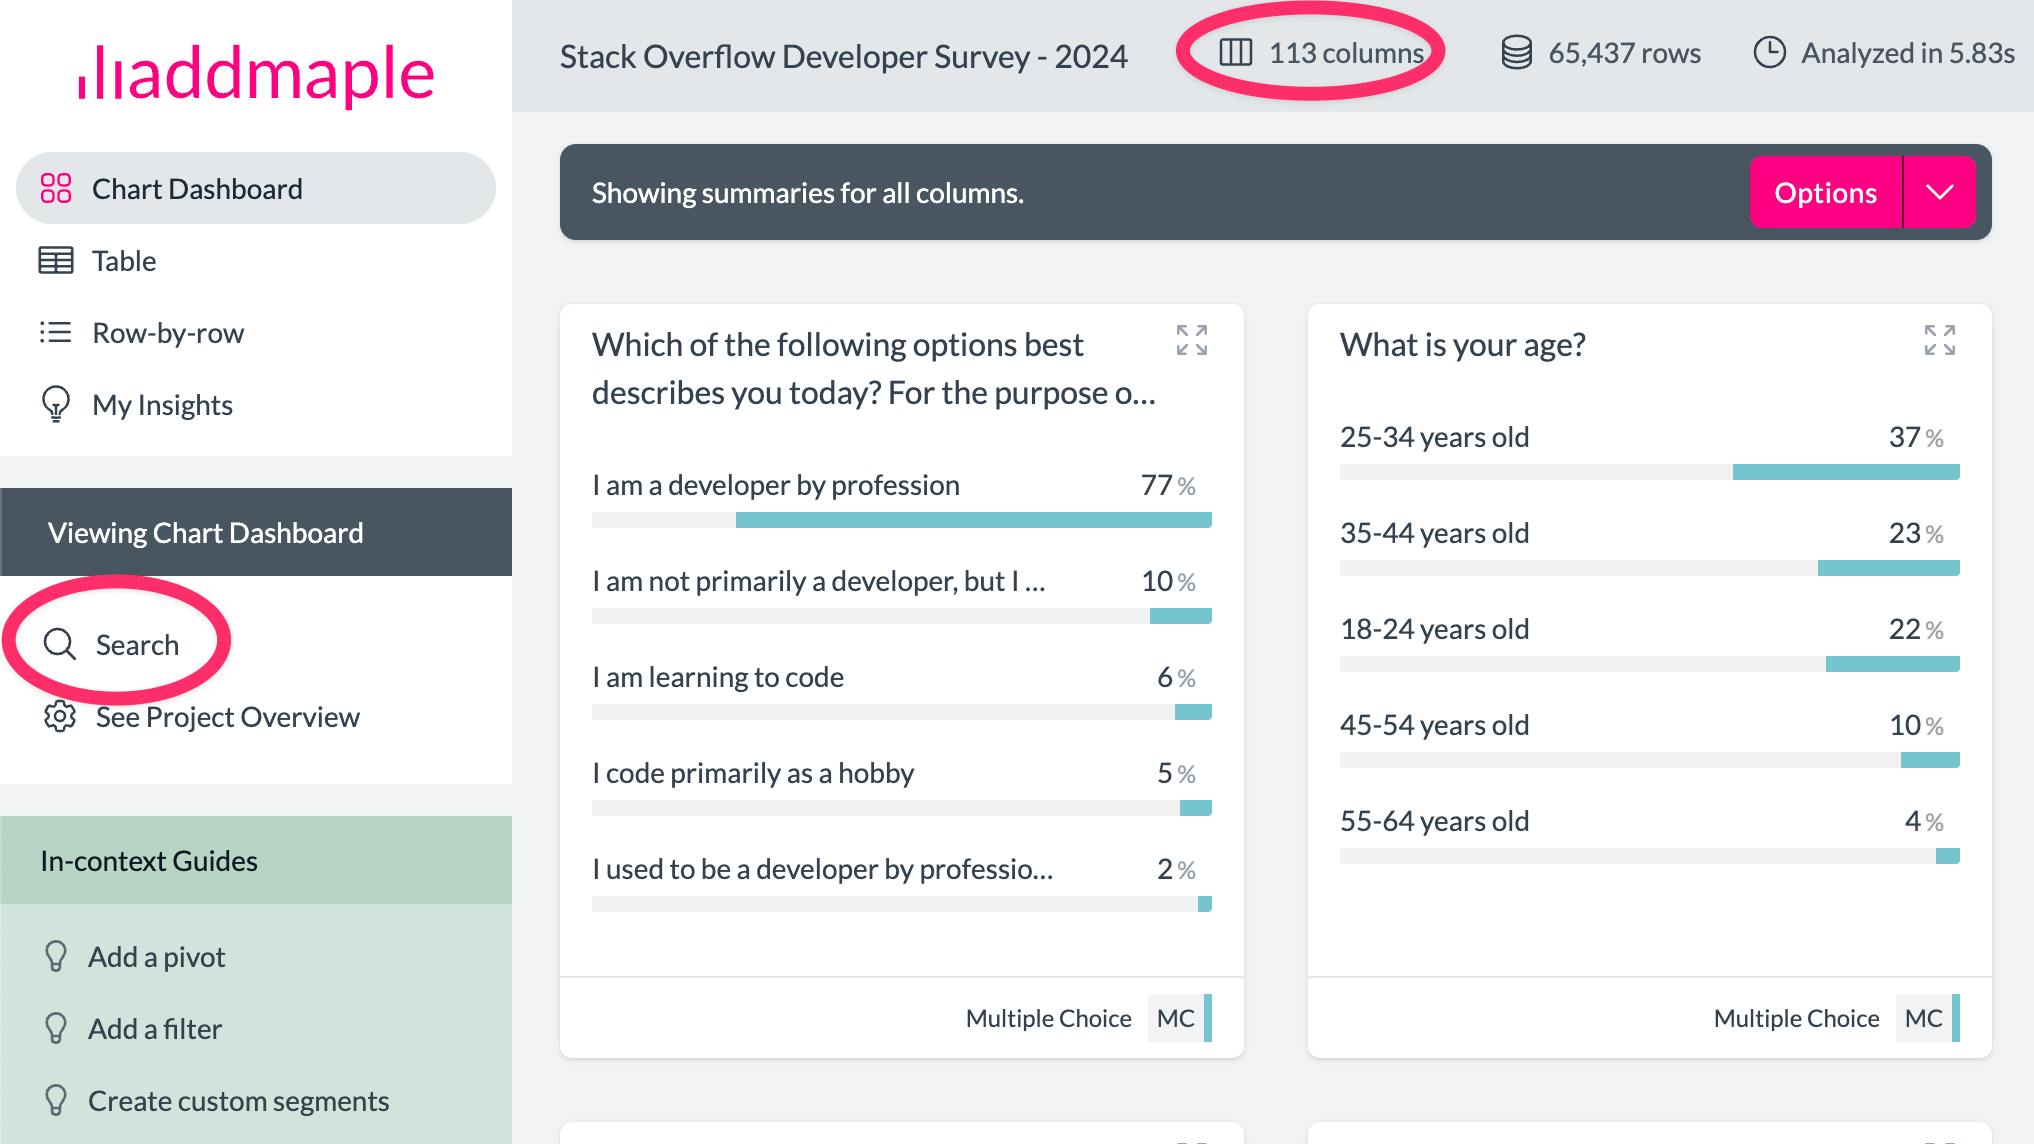
Task: Click the Add a filter lightbulb icon
Action: click(56, 1029)
